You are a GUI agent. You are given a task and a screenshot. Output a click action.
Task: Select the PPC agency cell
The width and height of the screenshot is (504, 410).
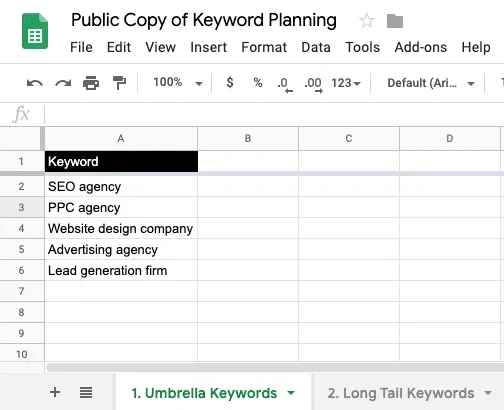pos(121,207)
